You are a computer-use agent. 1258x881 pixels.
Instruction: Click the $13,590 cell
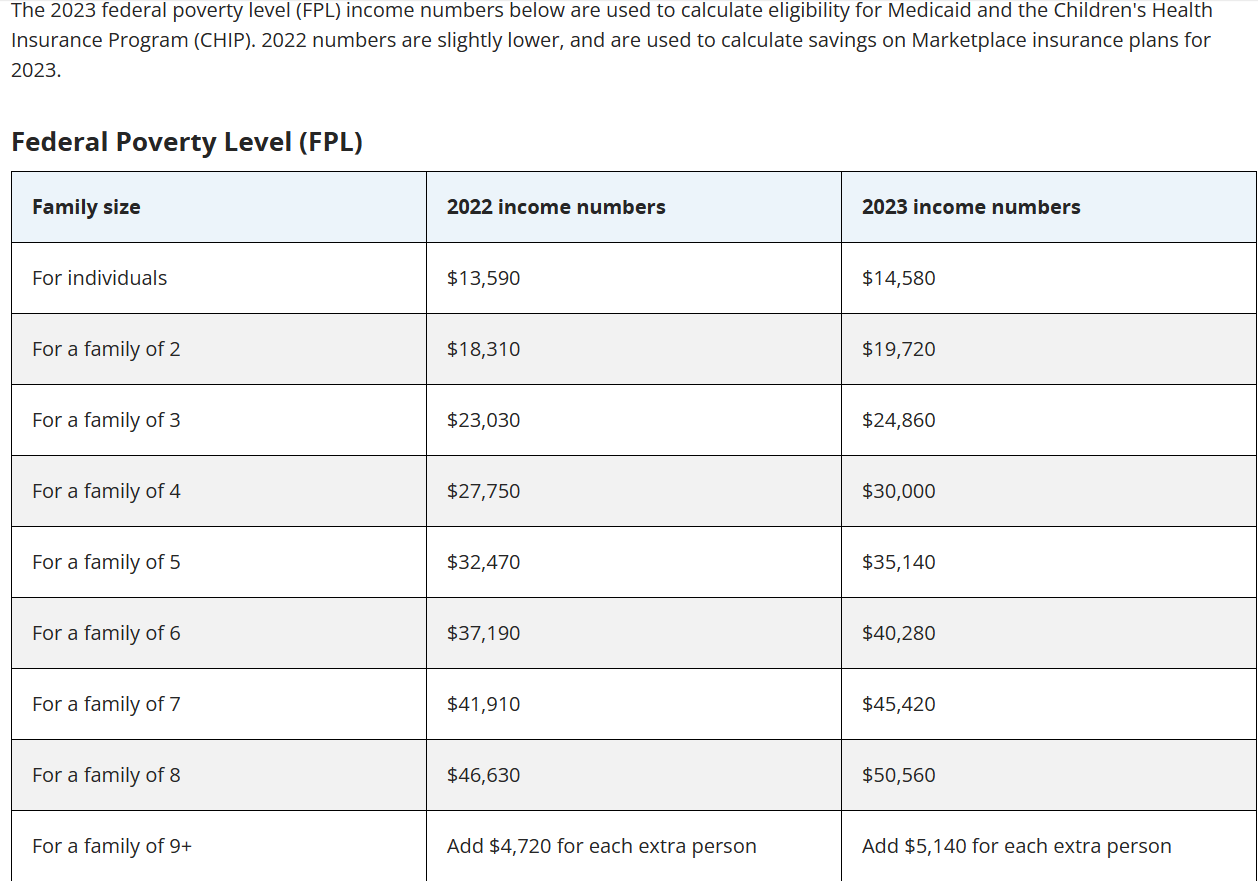tap(484, 278)
